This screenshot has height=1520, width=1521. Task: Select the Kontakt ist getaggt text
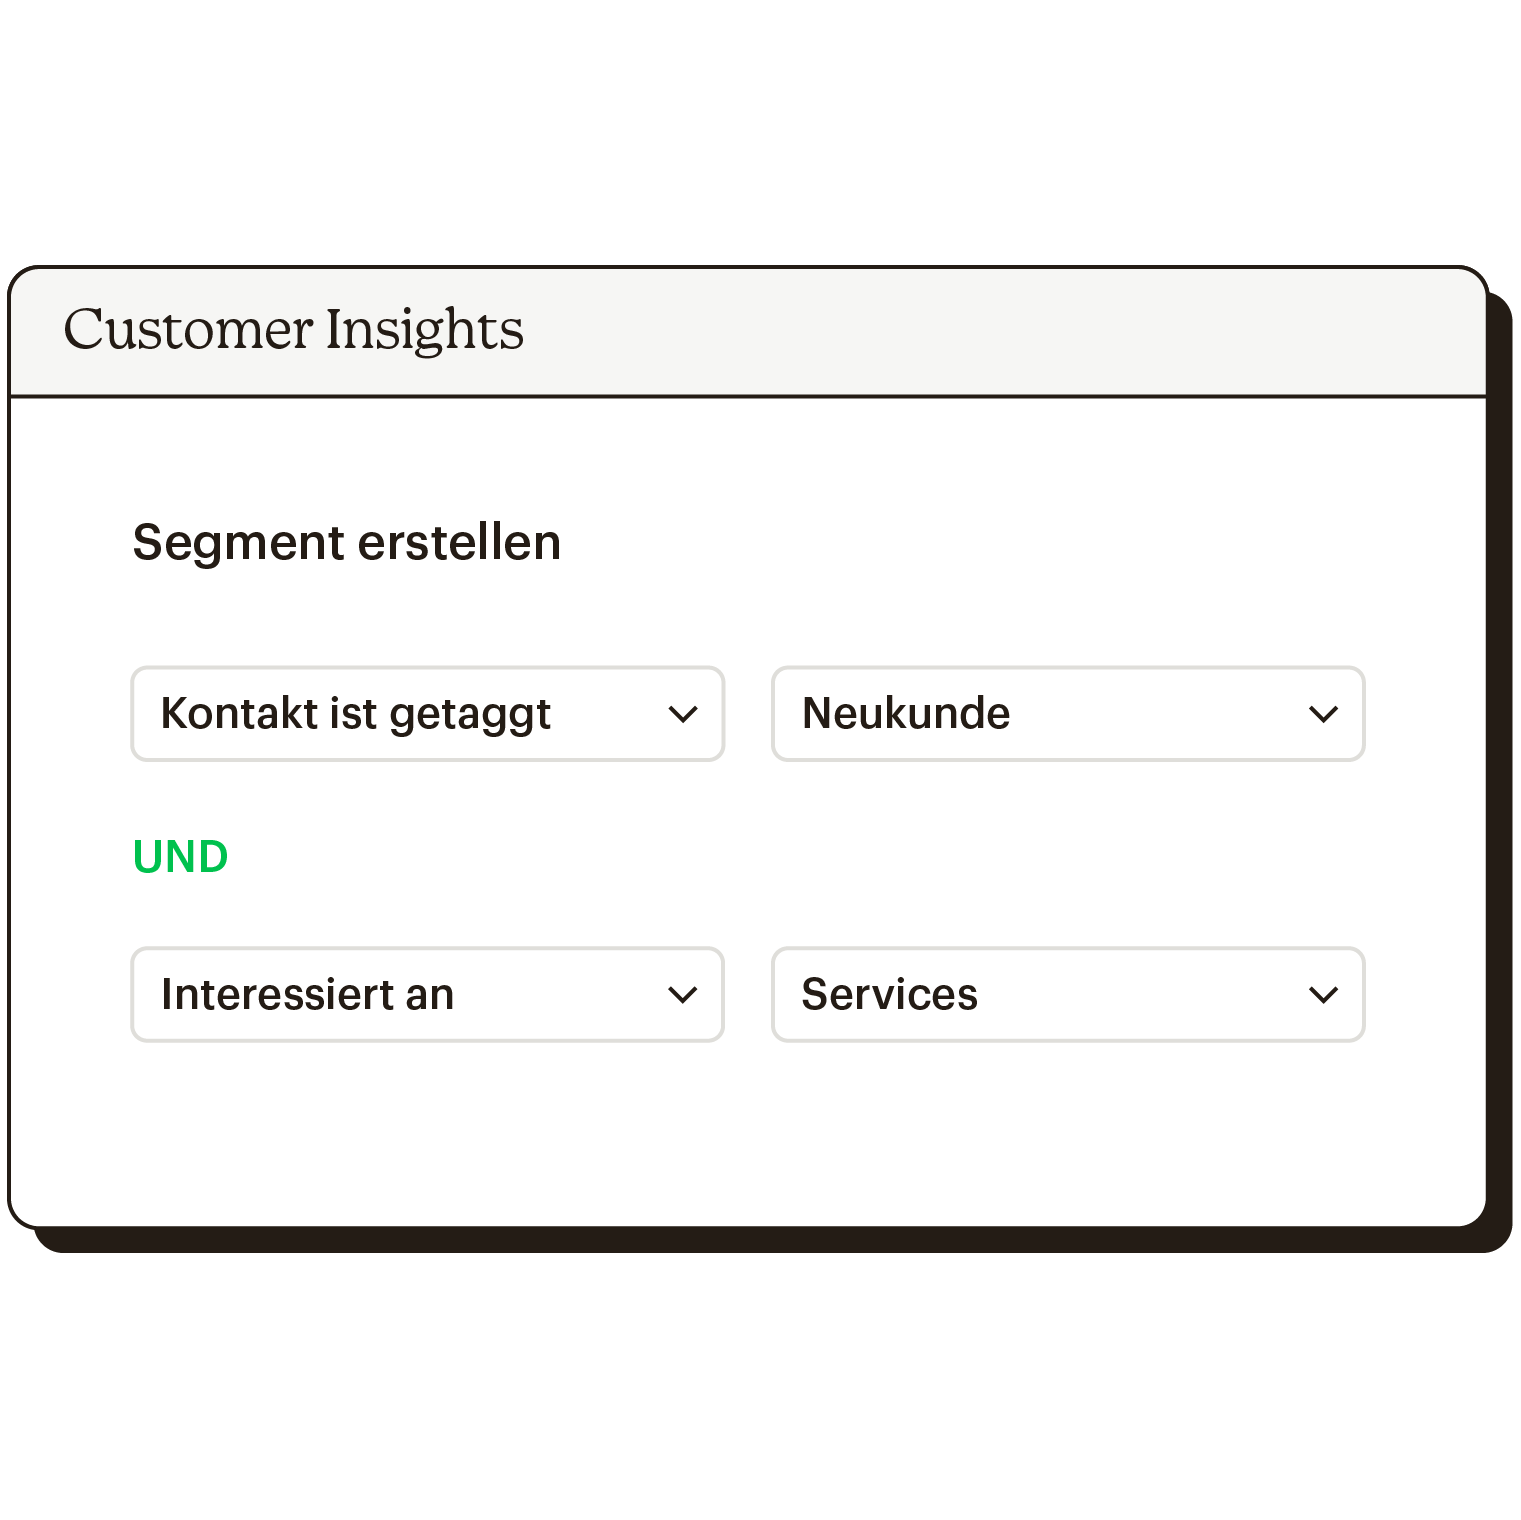pos(355,714)
